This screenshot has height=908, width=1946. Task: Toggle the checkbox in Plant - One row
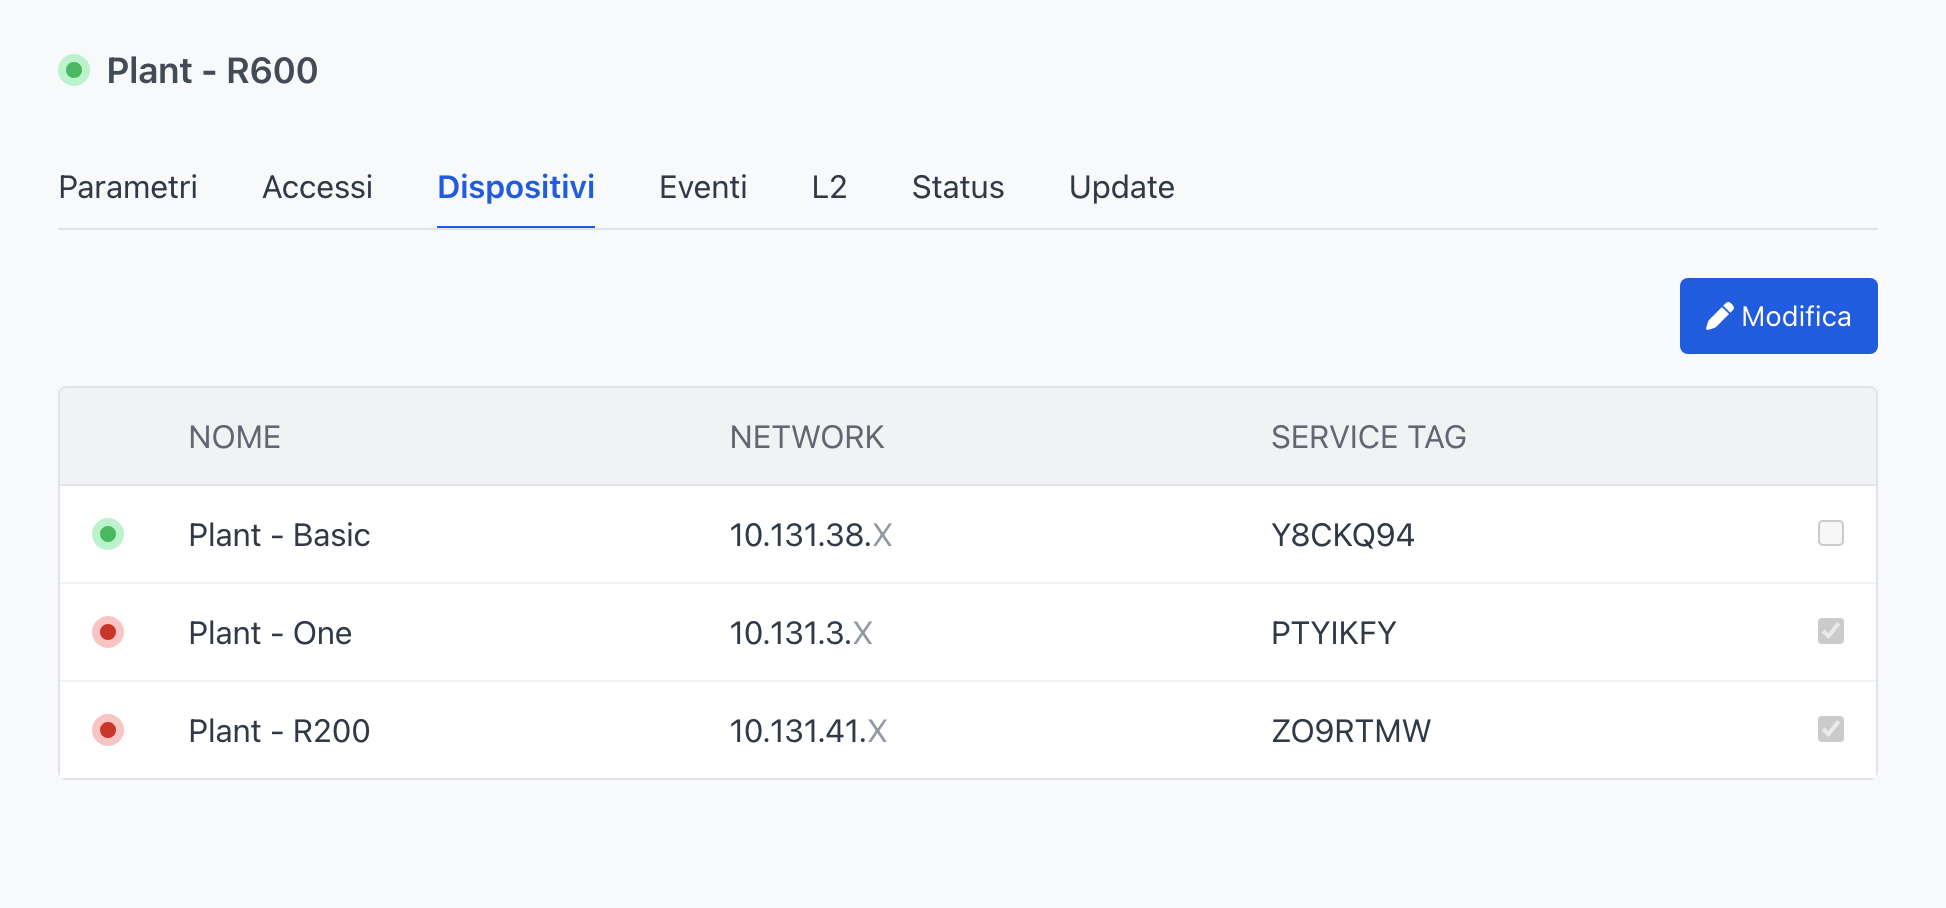point(1830,632)
